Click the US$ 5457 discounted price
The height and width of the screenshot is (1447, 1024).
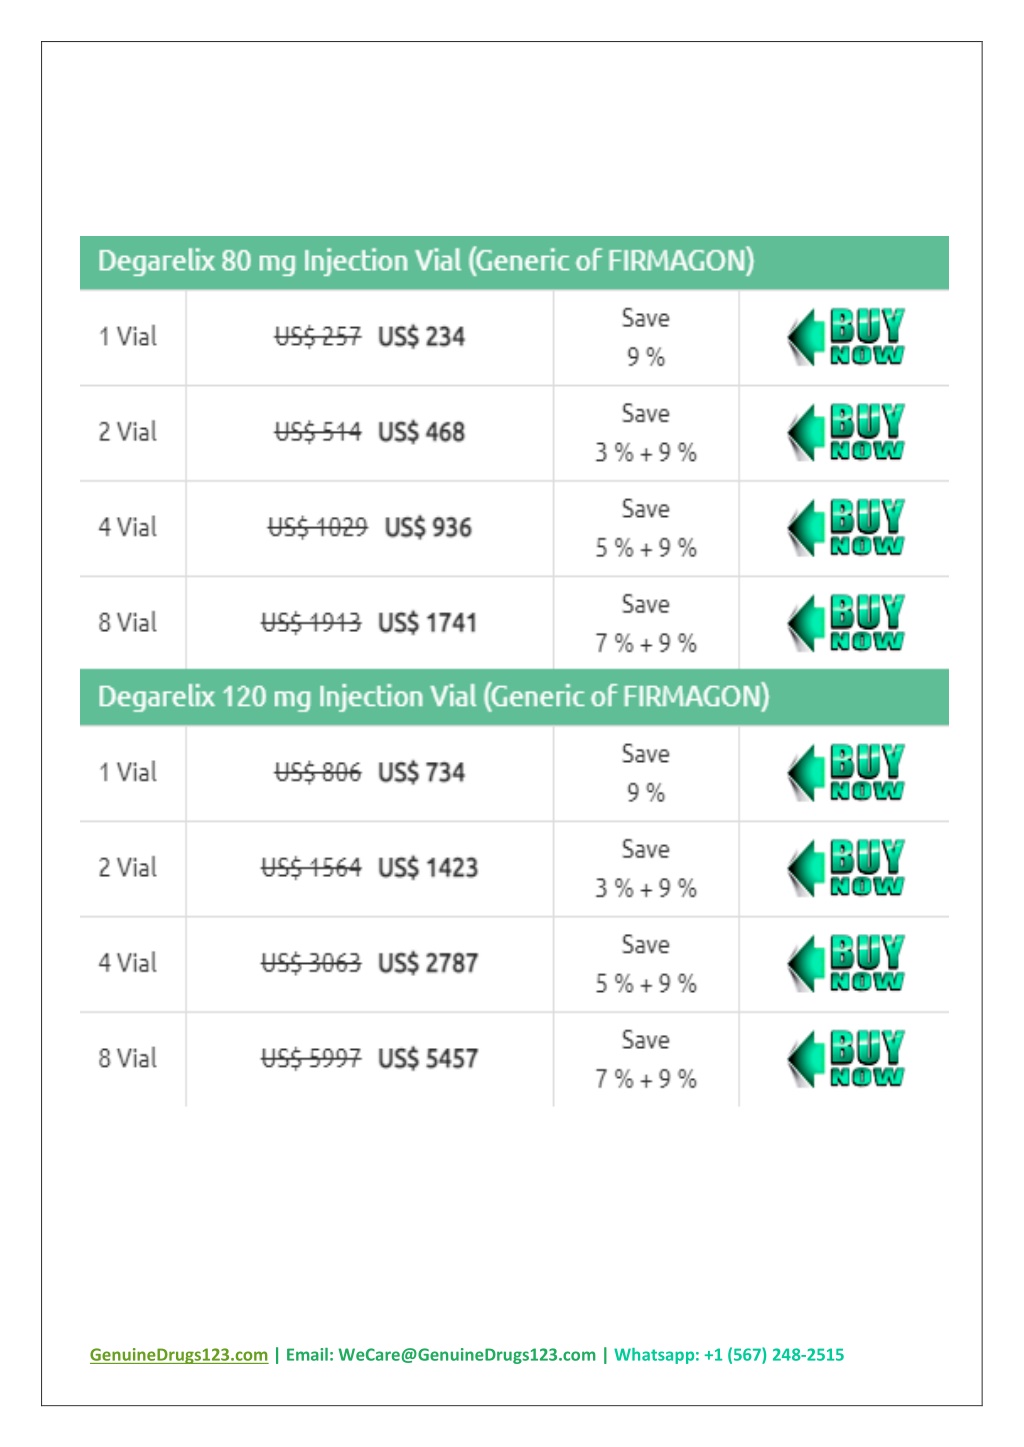428,1059
